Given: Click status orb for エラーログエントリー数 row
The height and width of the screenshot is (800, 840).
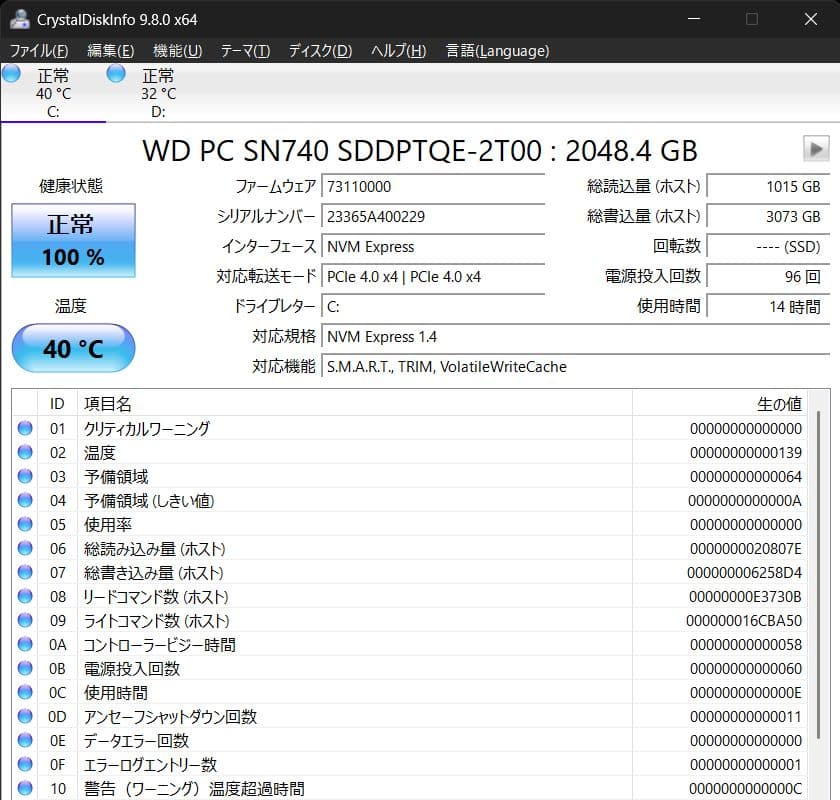Looking at the screenshot, I should coord(25,764).
